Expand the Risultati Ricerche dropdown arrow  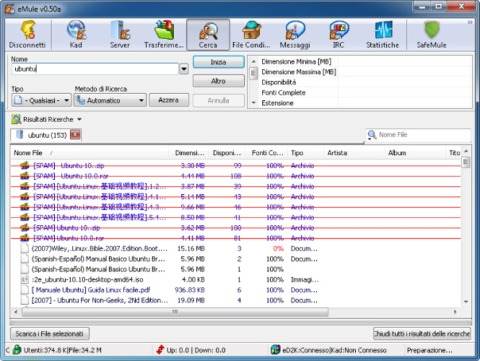pos(79,119)
